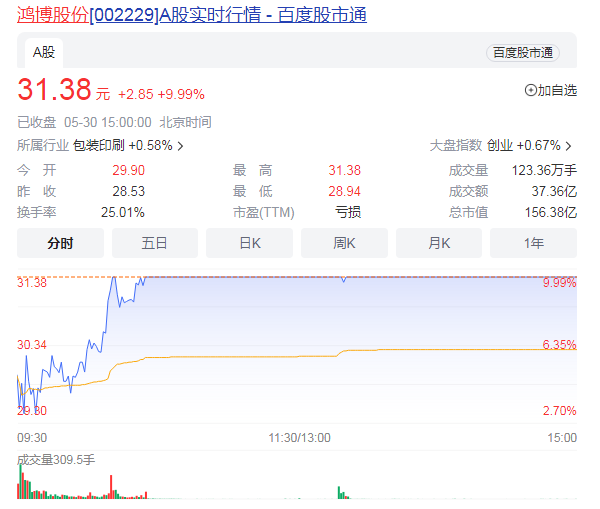The image size is (600, 509).
Task: Show the 日K candlestick chart
Action: pyautogui.click(x=249, y=243)
